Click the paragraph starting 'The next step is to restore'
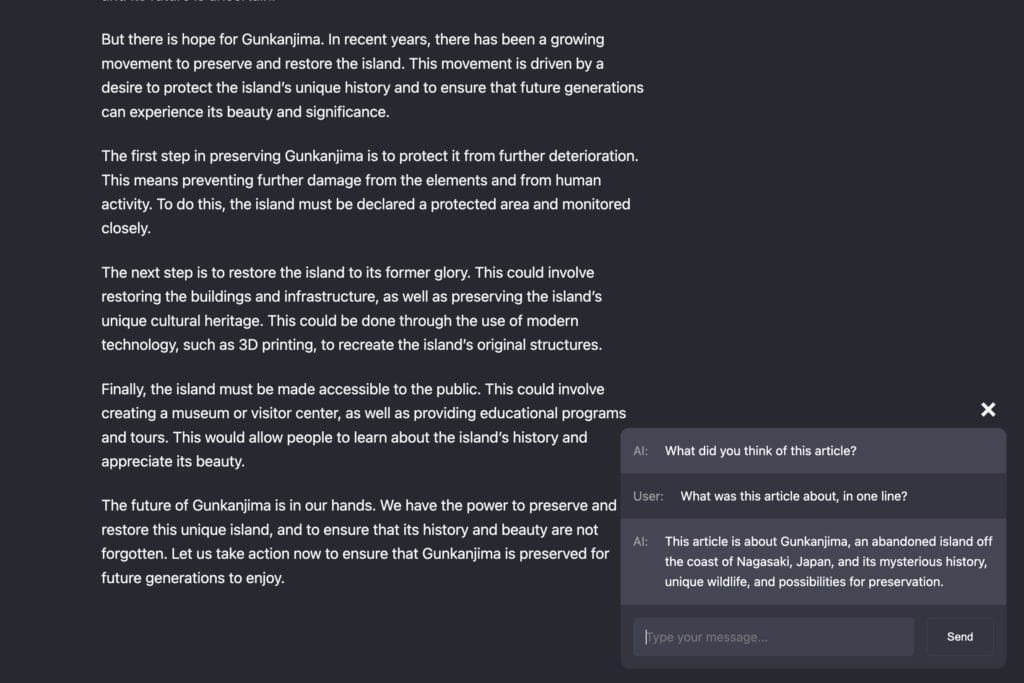The height and width of the screenshot is (683, 1024). (x=351, y=308)
